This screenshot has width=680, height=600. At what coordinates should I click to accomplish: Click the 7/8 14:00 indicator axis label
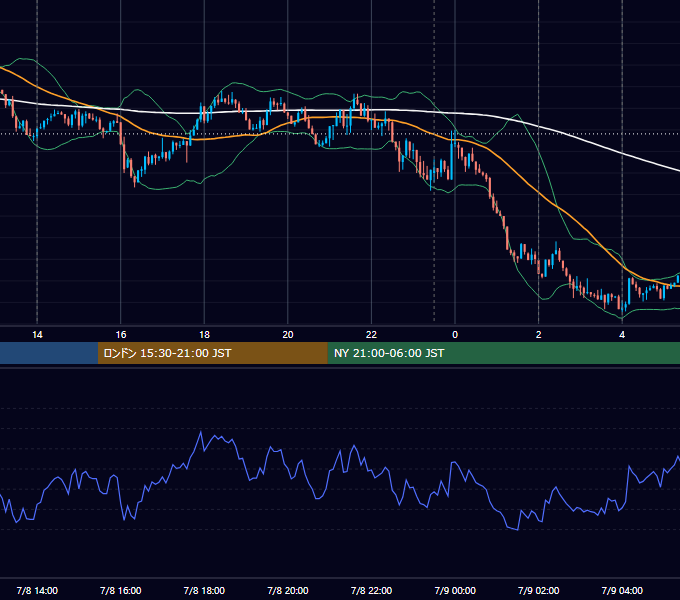tap(37, 591)
